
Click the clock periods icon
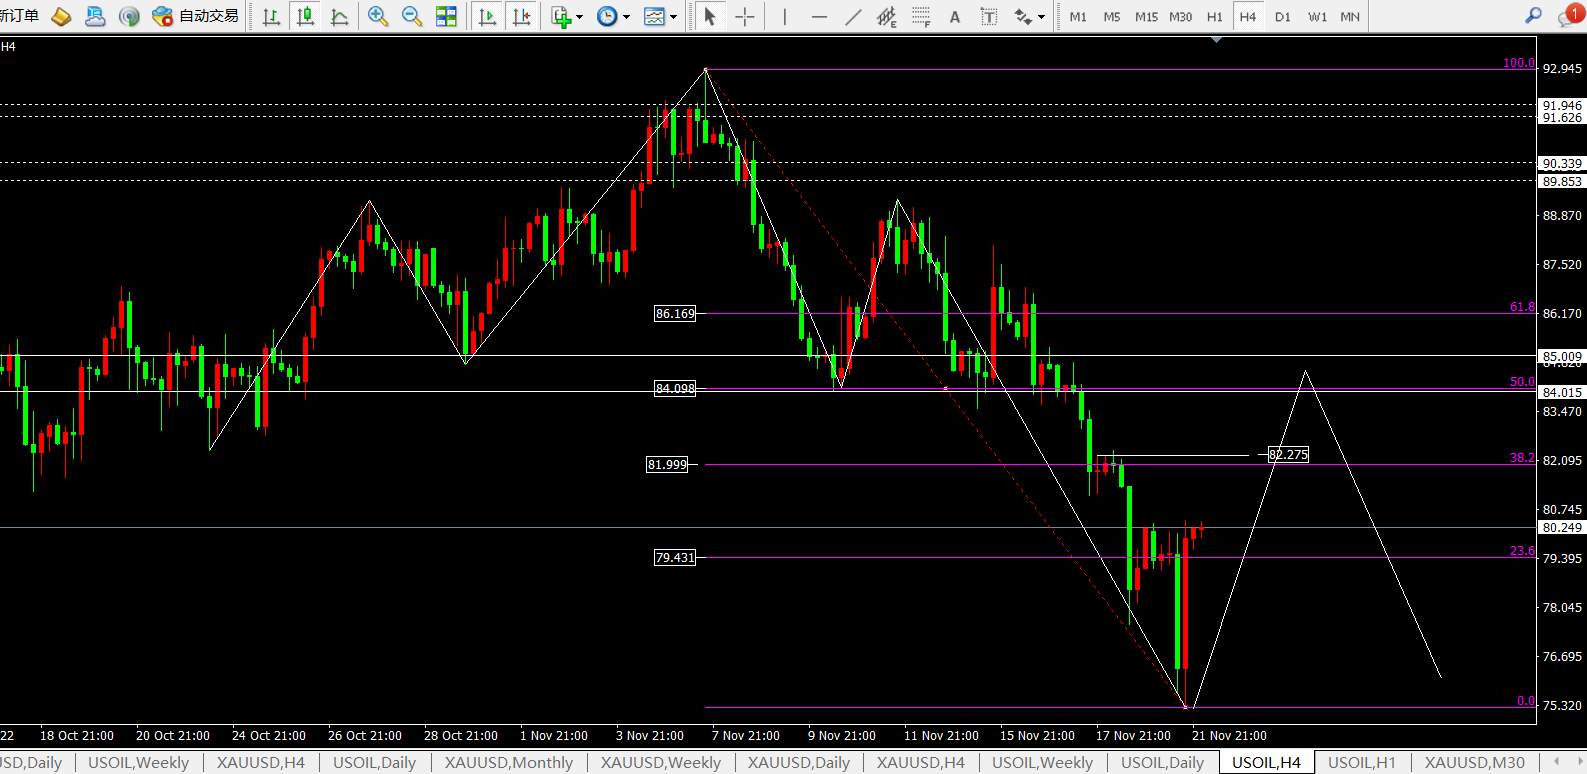point(606,16)
